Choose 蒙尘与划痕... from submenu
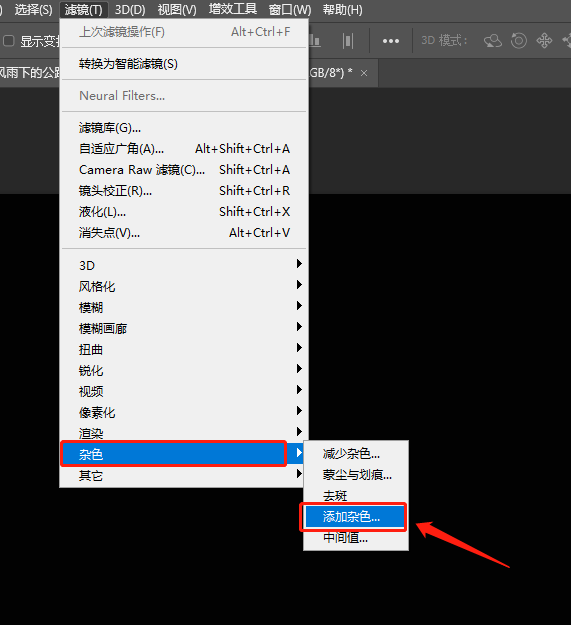The image size is (571, 625). (x=356, y=475)
